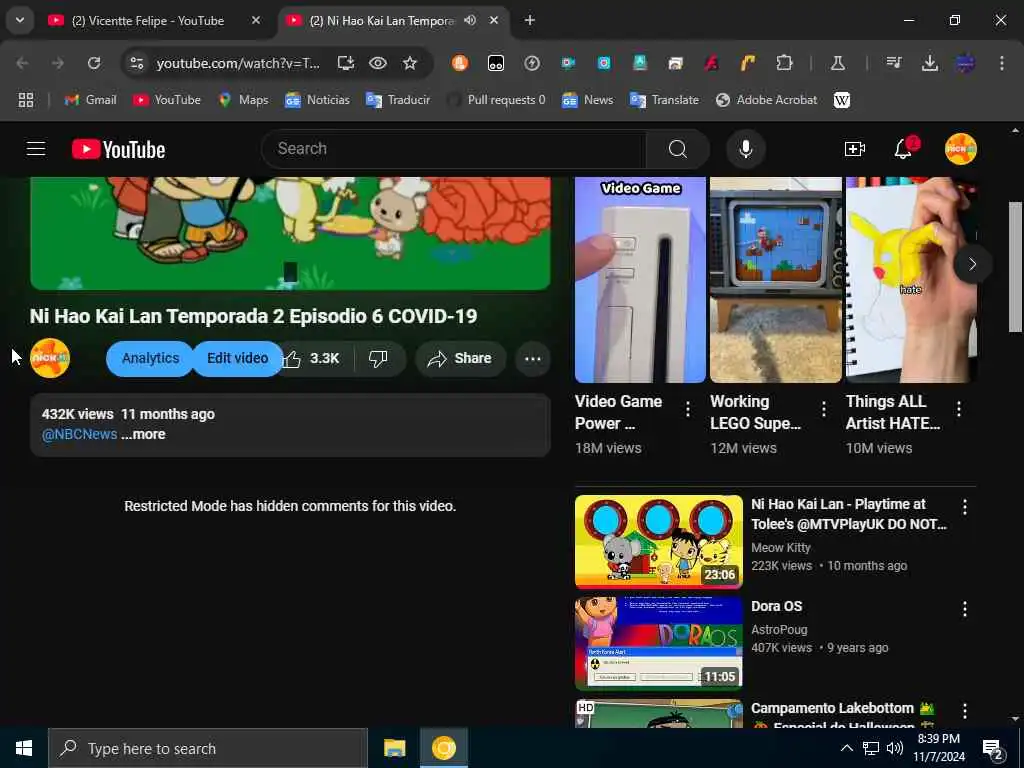Like the video with thumbs up
Viewport: 1024px width, 768px height.
pyautogui.click(x=312, y=359)
